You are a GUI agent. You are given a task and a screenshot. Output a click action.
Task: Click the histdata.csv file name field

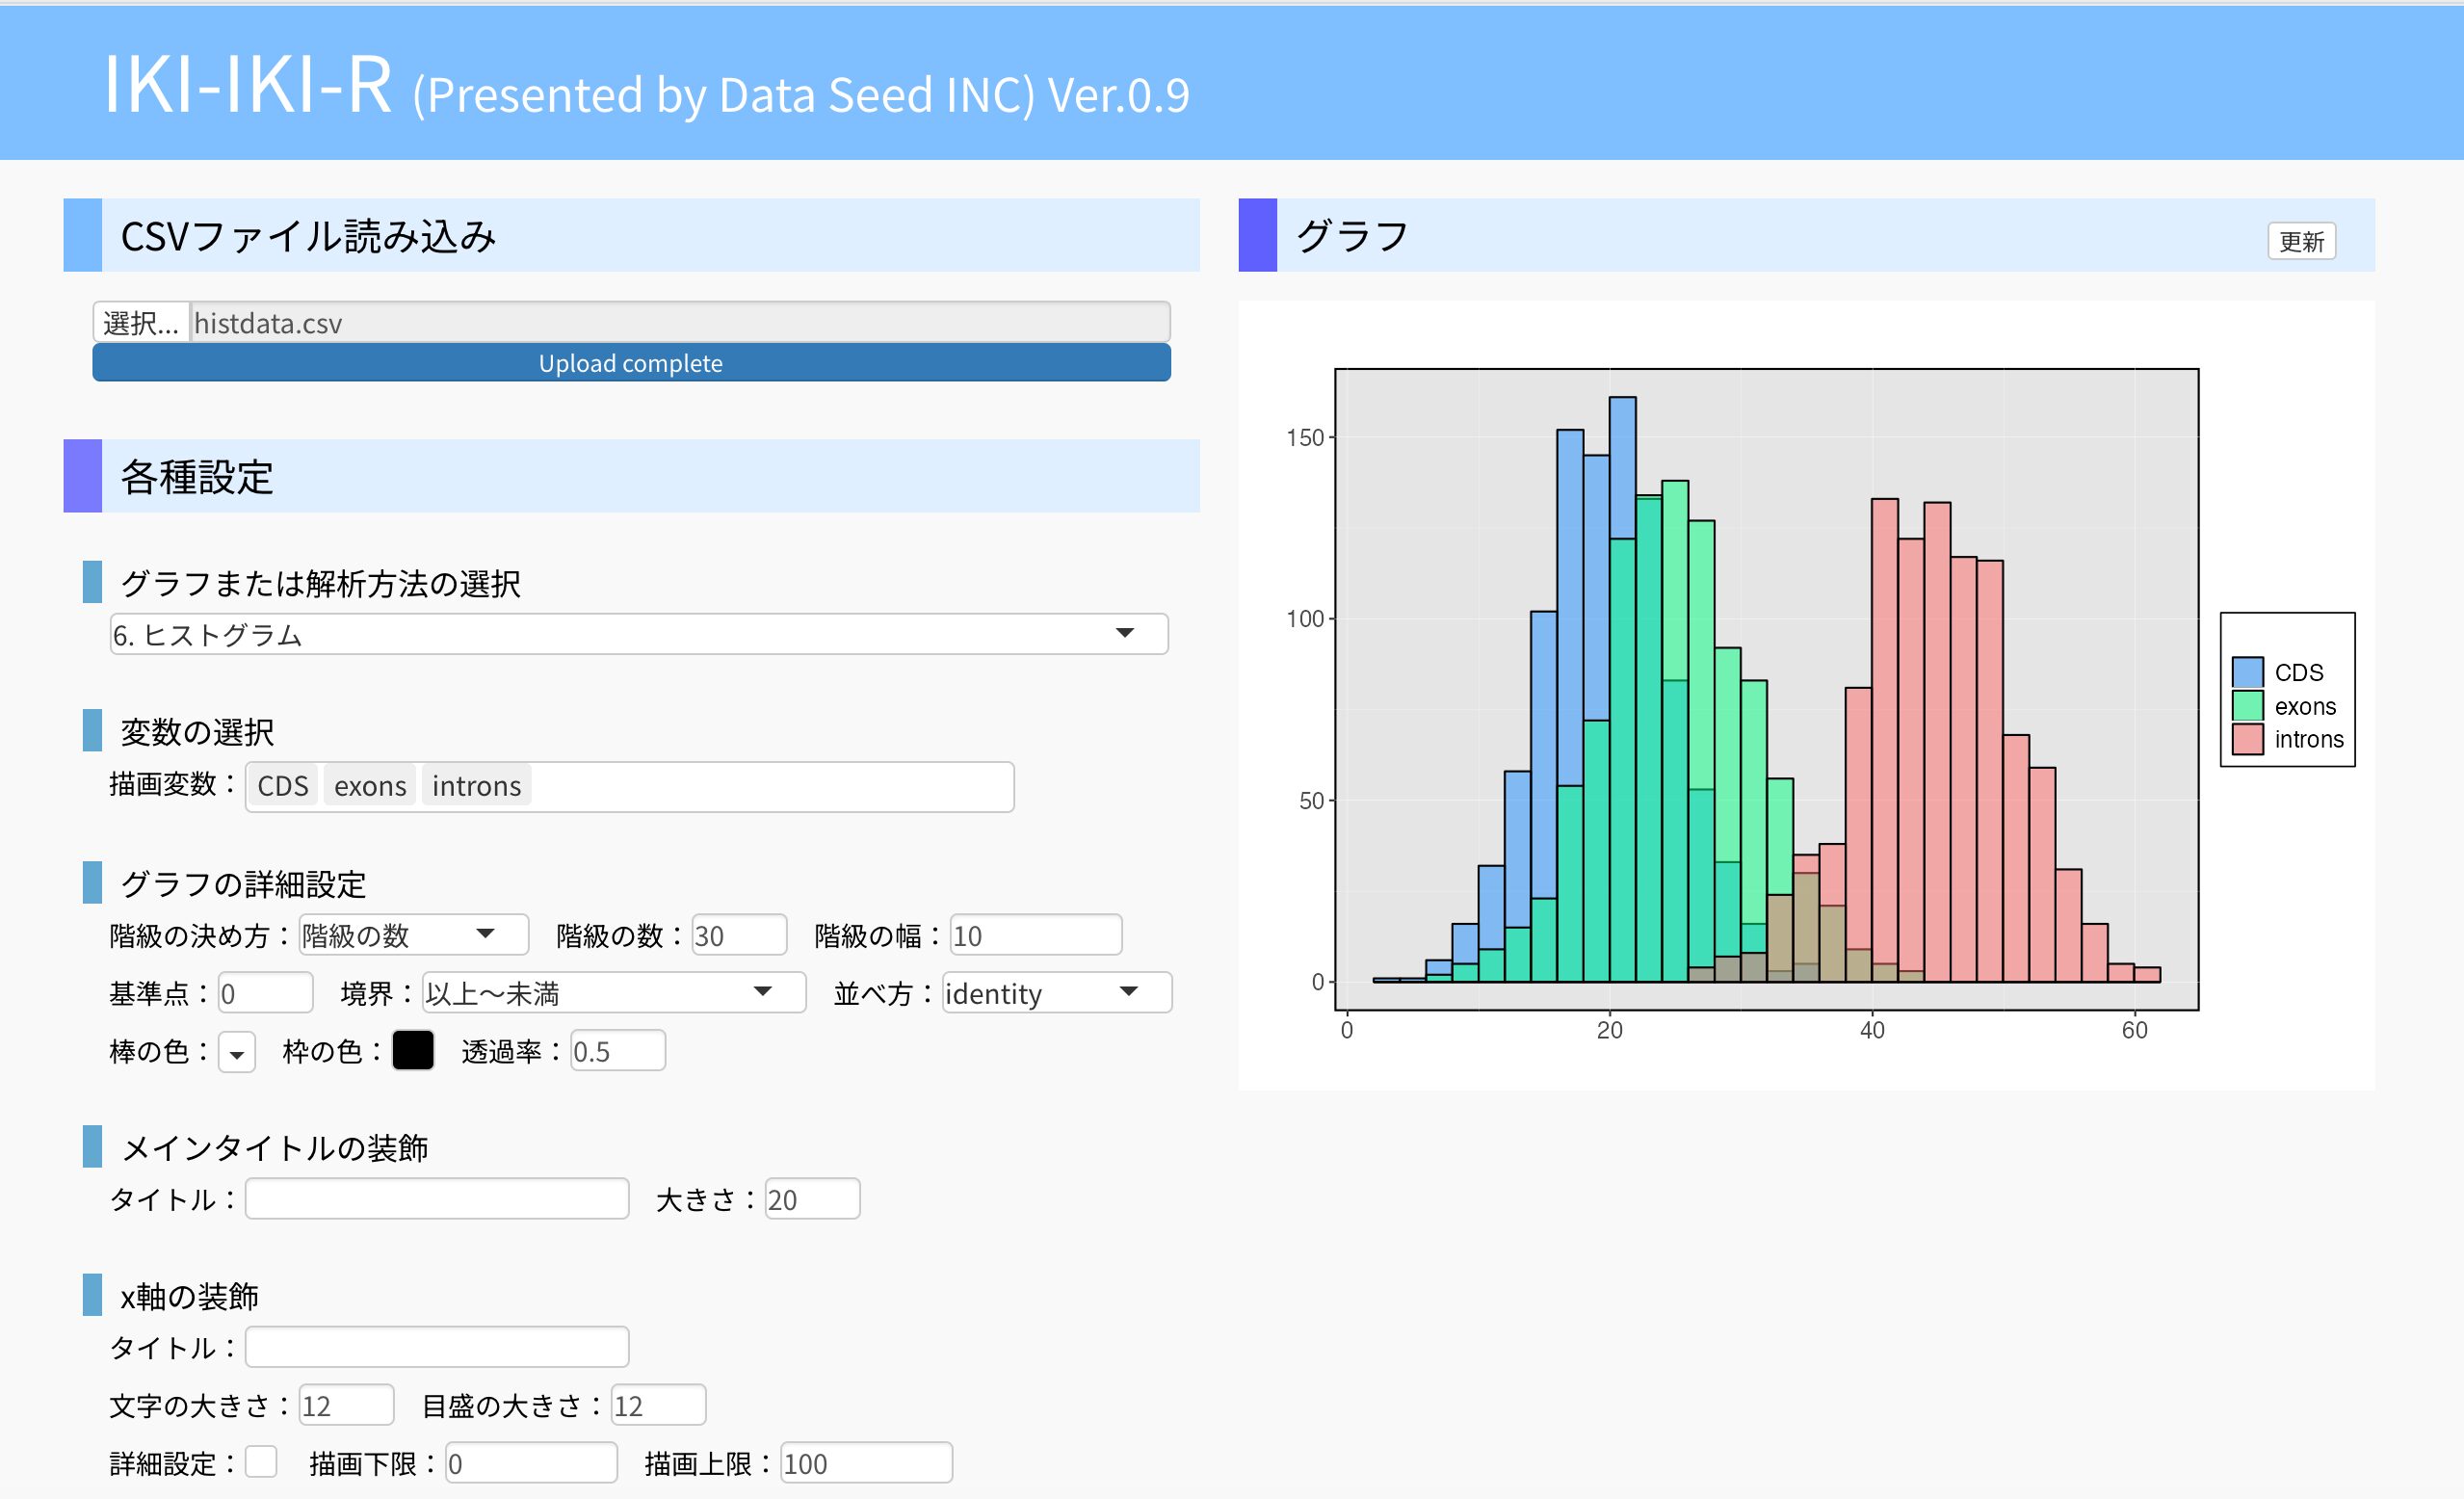click(x=680, y=322)
